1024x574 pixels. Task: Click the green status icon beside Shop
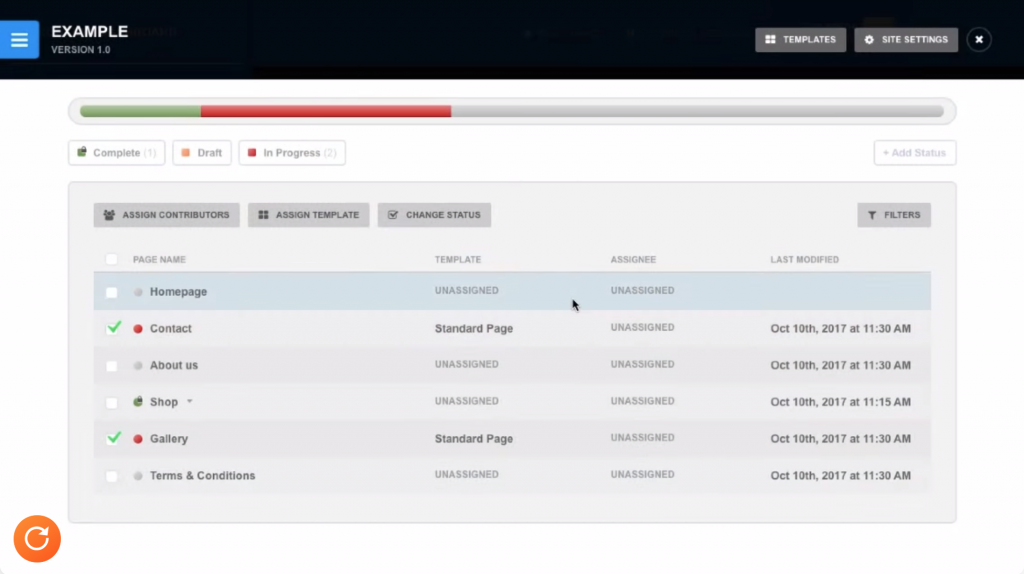(x=138, y=402)
